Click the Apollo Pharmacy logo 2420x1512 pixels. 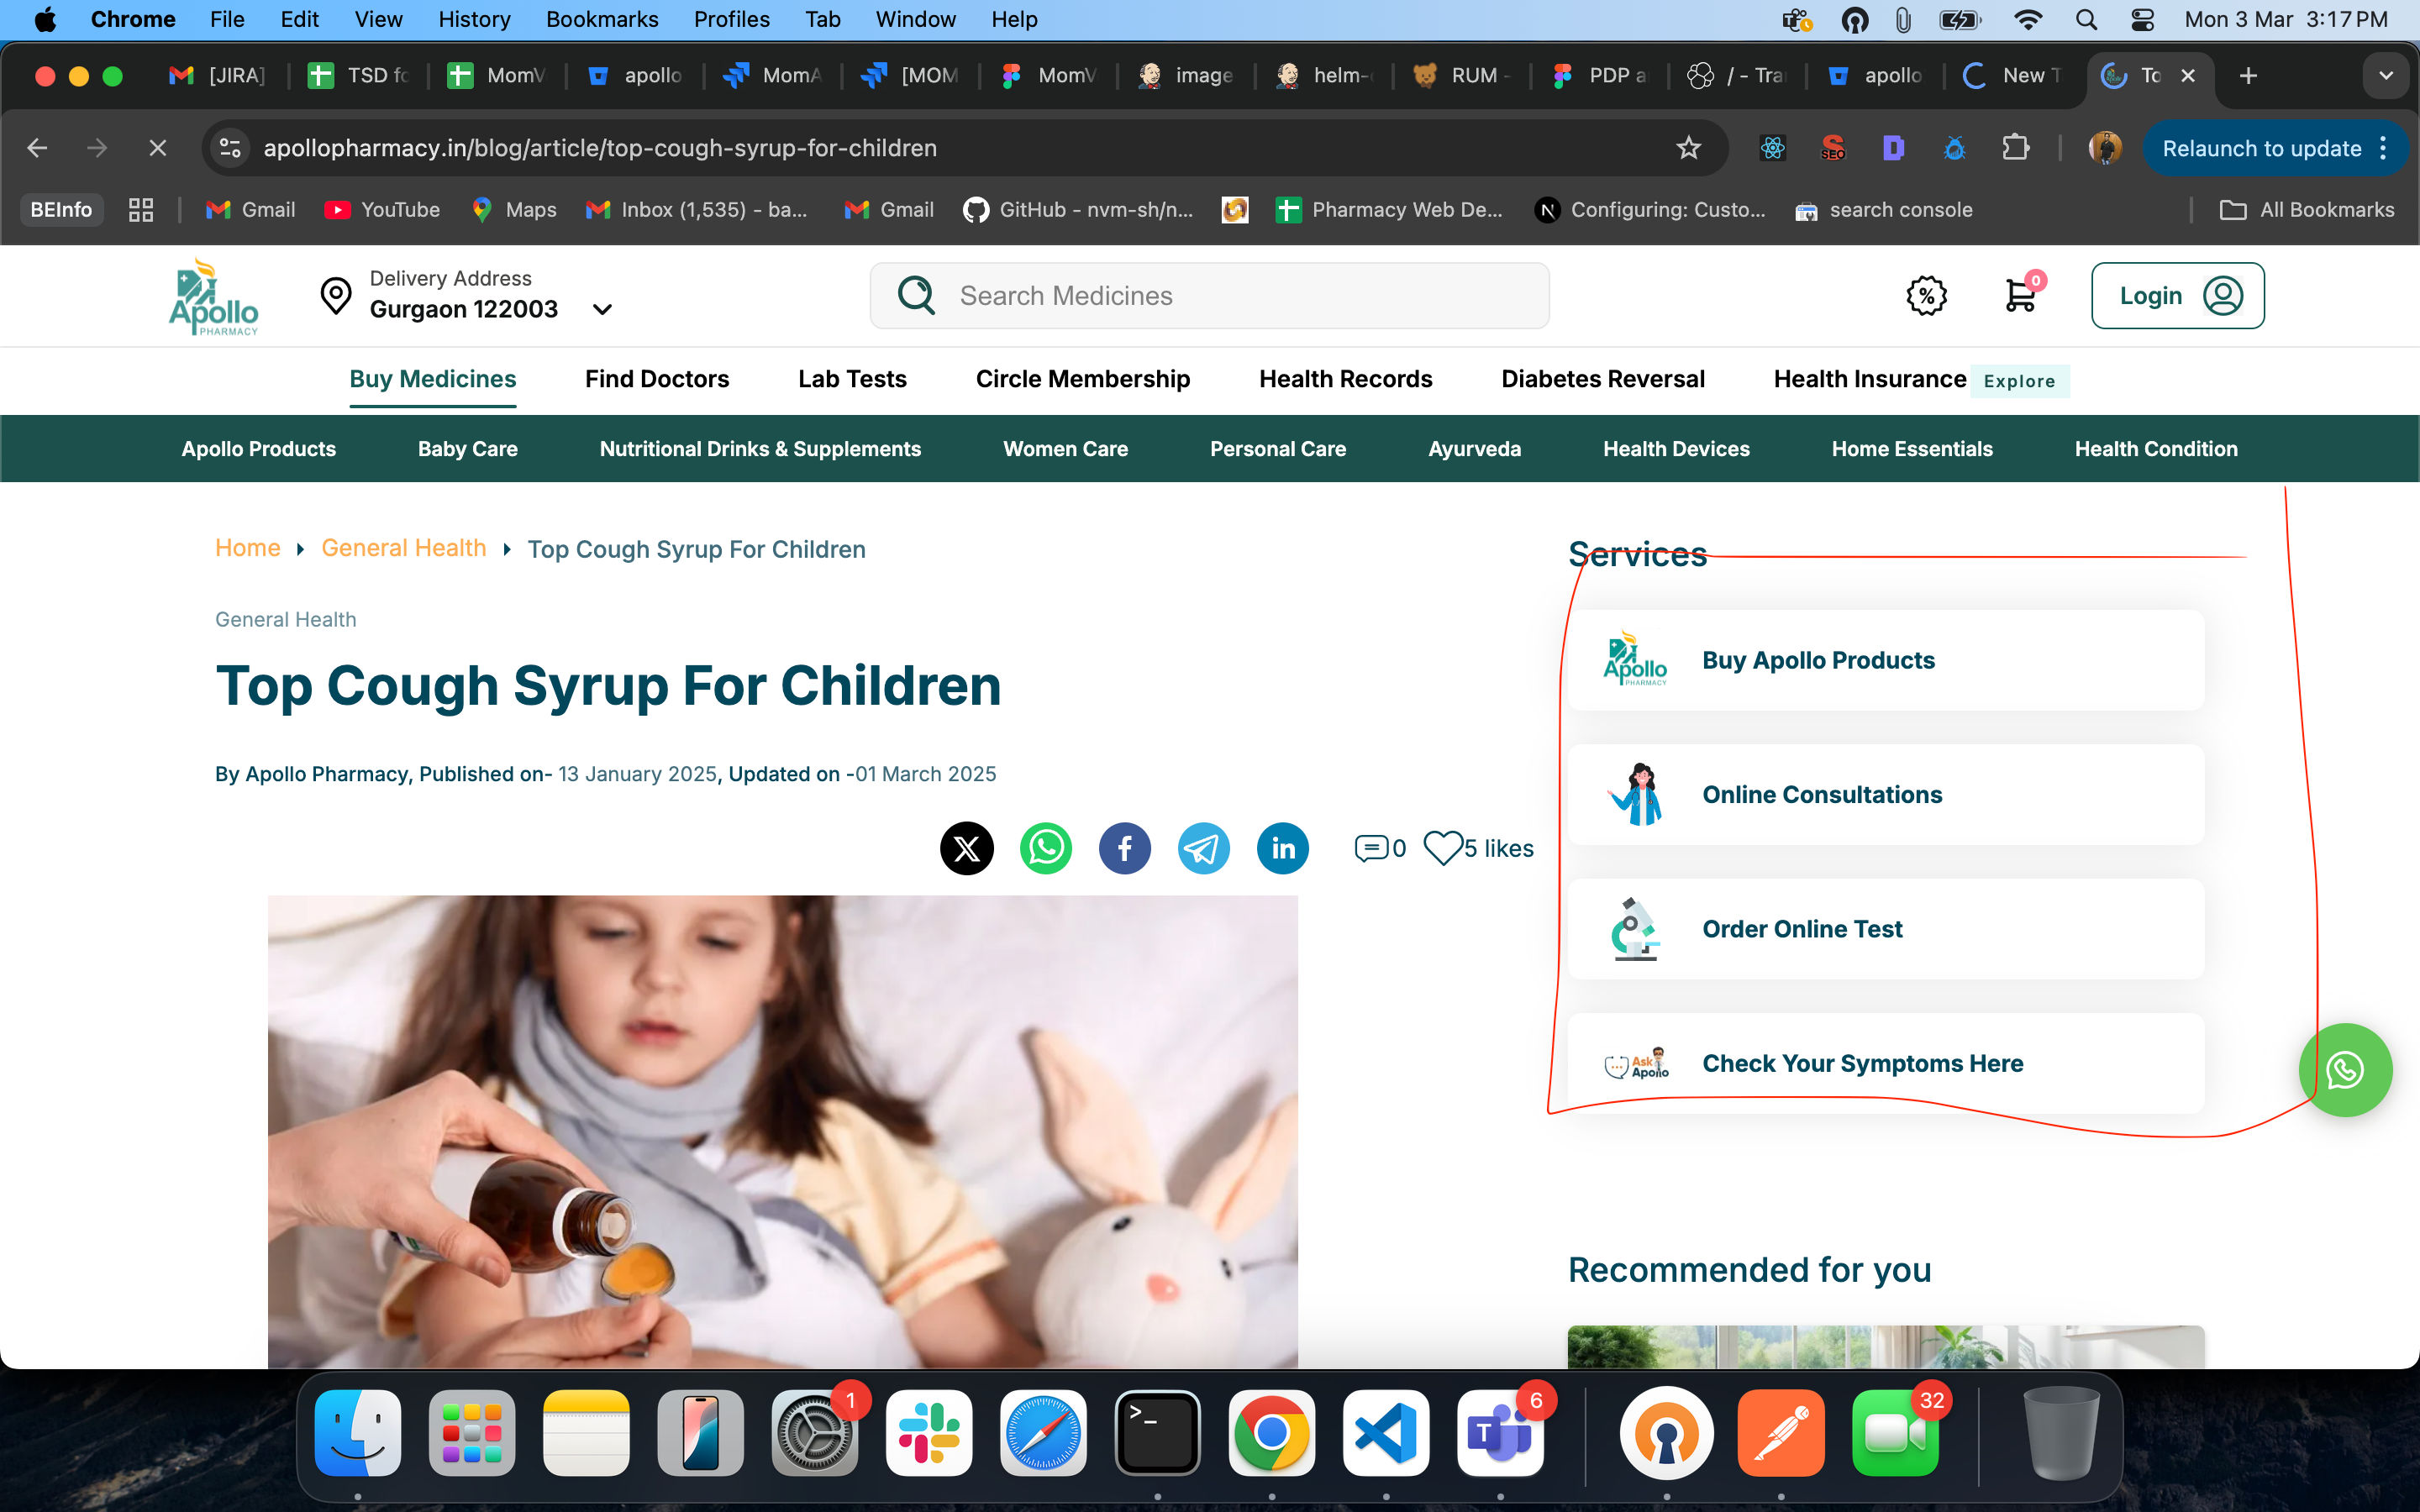tap(213, 296)
